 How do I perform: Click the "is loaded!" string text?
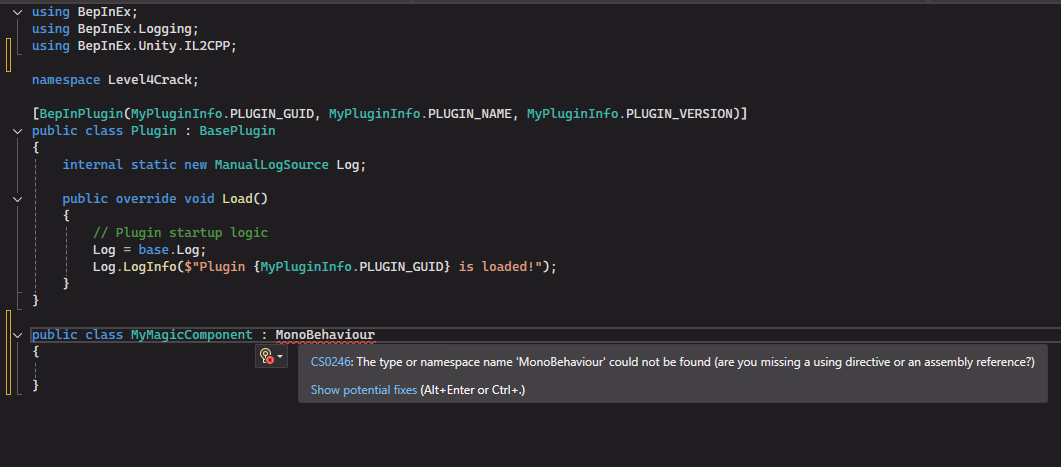point(502,267)
